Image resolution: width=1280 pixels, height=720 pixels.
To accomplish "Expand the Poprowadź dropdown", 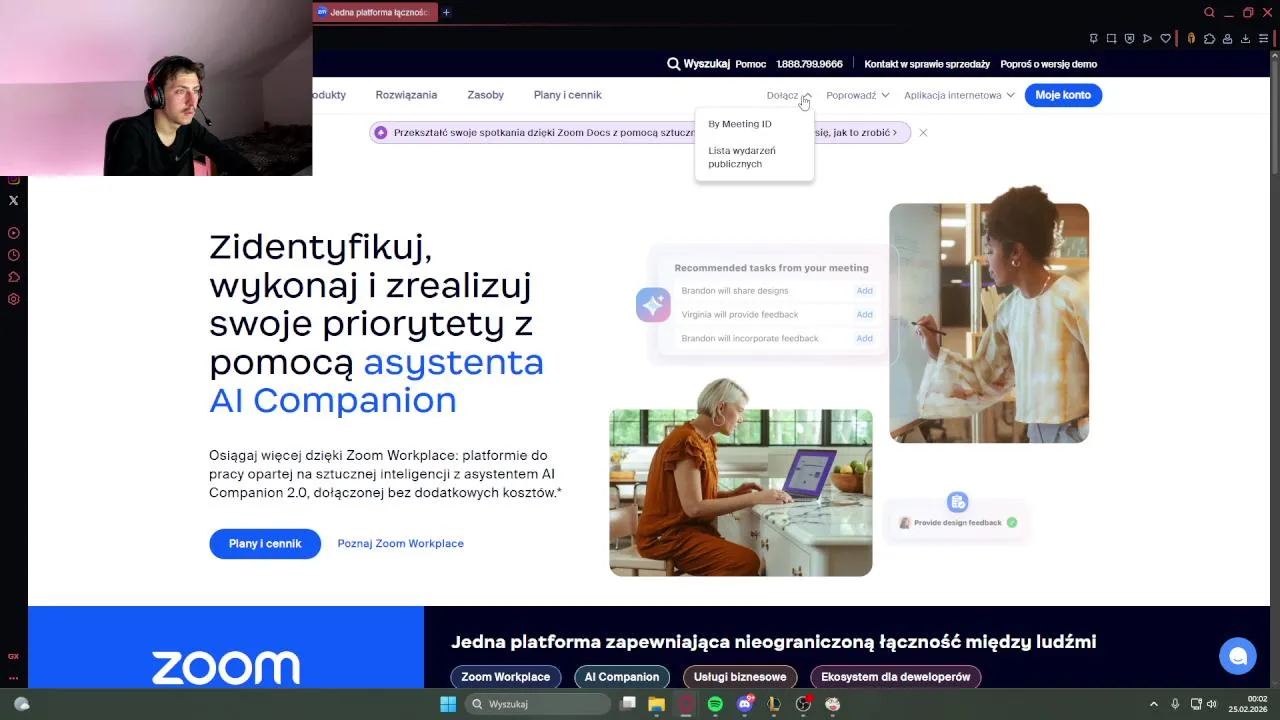I will (857, 95).
